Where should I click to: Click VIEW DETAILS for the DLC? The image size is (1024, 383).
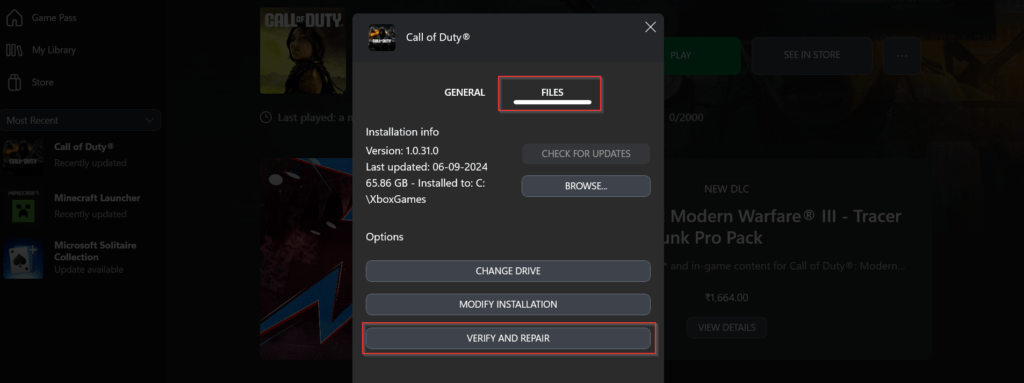click(726, 327)
